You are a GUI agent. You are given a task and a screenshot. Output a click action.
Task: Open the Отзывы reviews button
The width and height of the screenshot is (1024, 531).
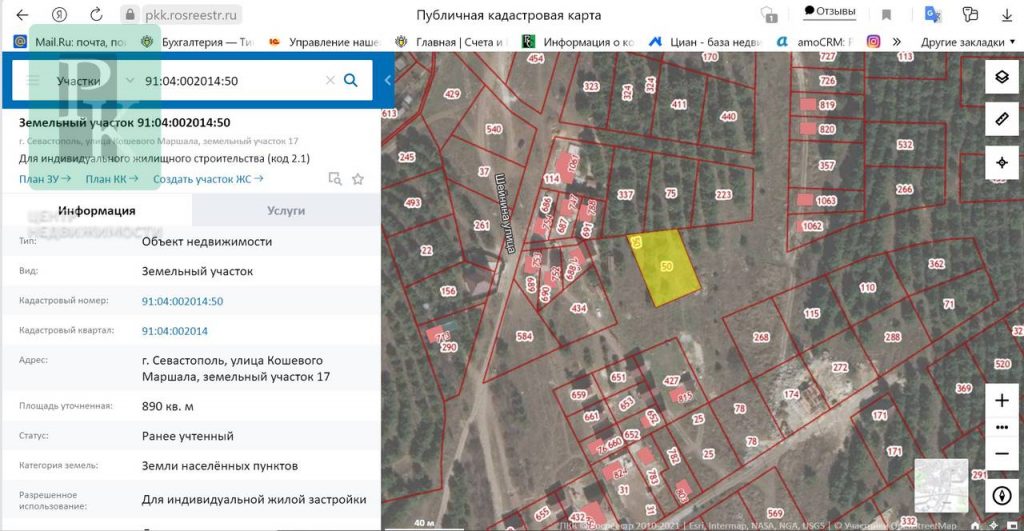829,11
